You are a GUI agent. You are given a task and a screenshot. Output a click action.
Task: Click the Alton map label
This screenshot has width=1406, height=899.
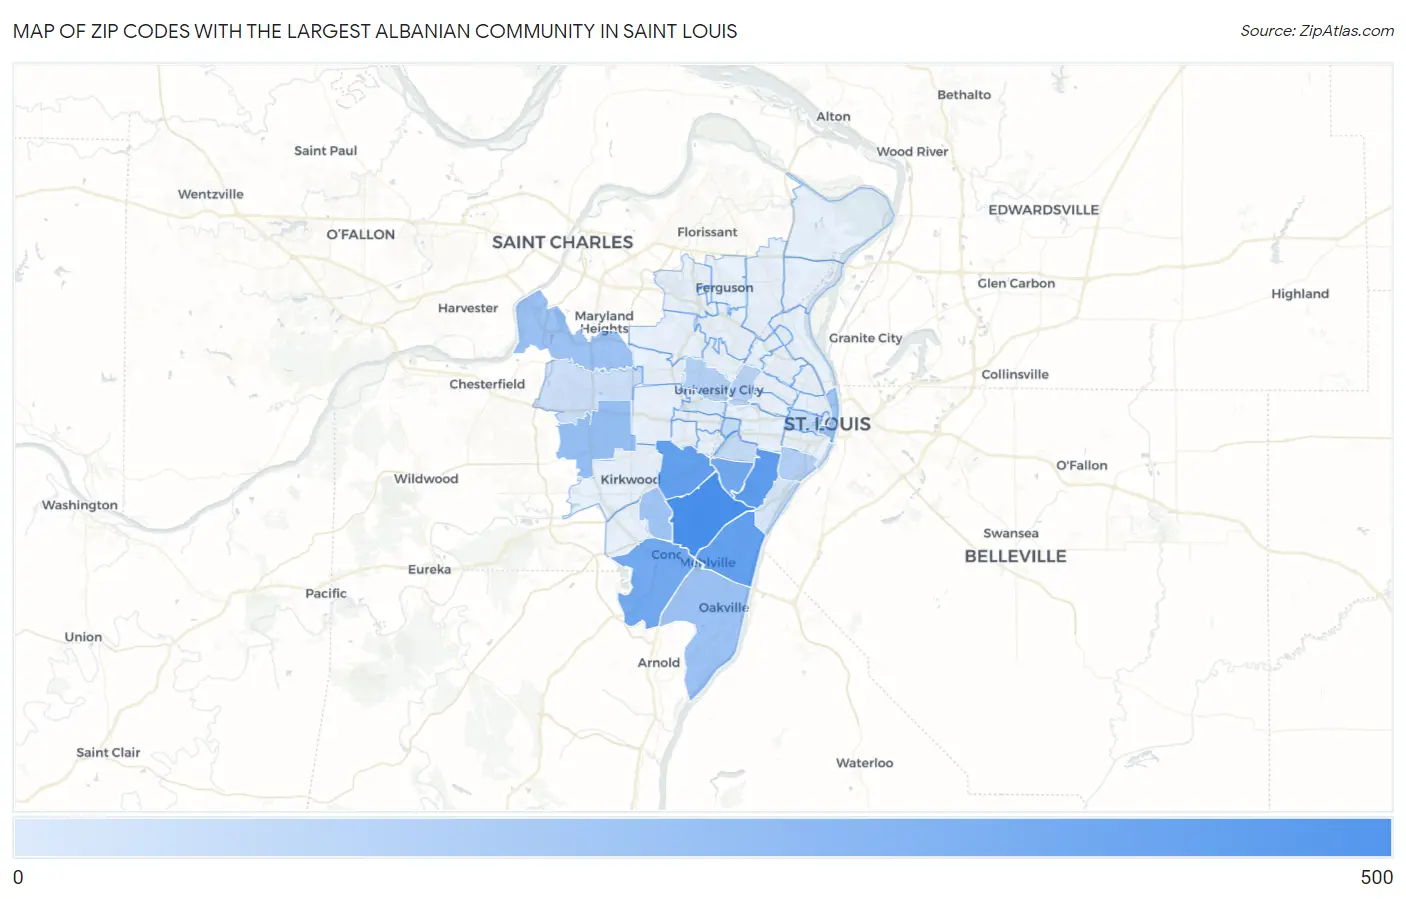pyautogui.click(x=833, y=117)
